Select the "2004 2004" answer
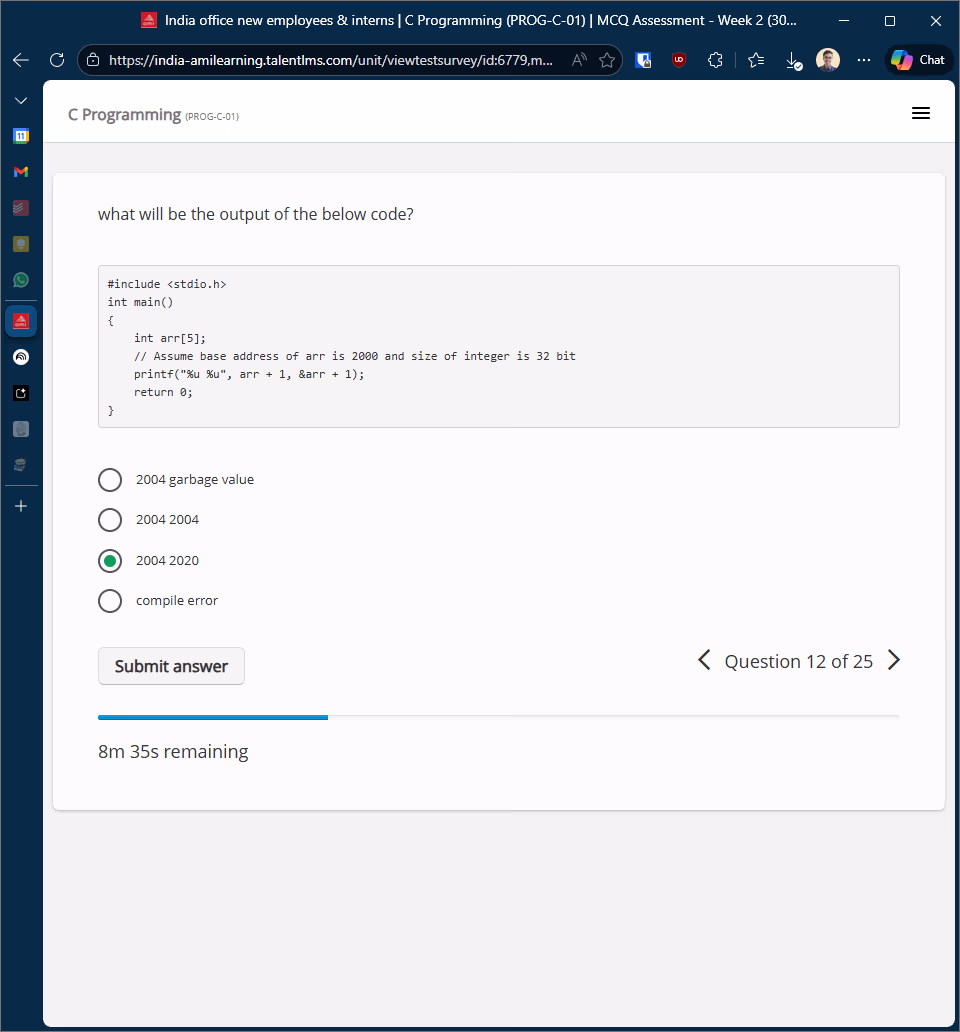 (110, 520)
